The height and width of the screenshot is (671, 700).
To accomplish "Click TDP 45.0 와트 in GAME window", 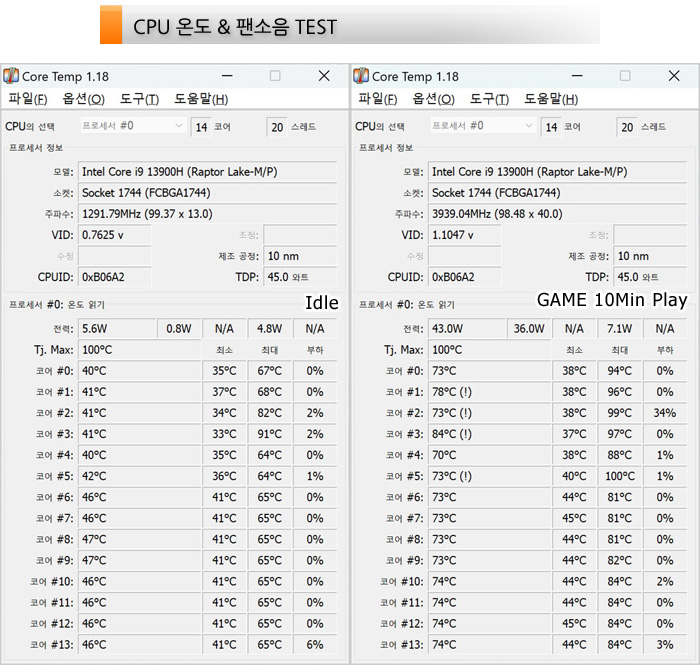I will click(x=650, y=277).
